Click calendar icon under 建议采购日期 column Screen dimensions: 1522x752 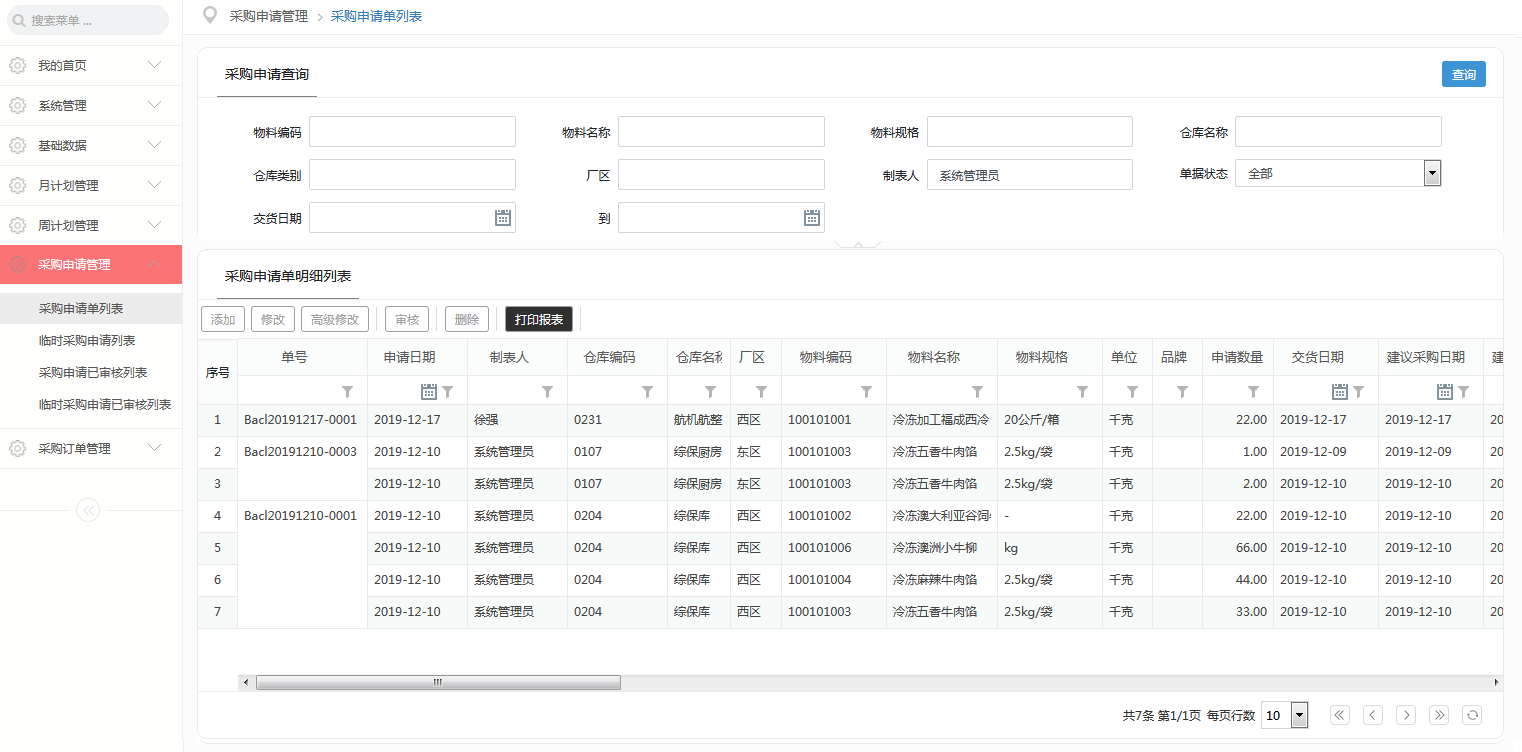point(1445,391)
